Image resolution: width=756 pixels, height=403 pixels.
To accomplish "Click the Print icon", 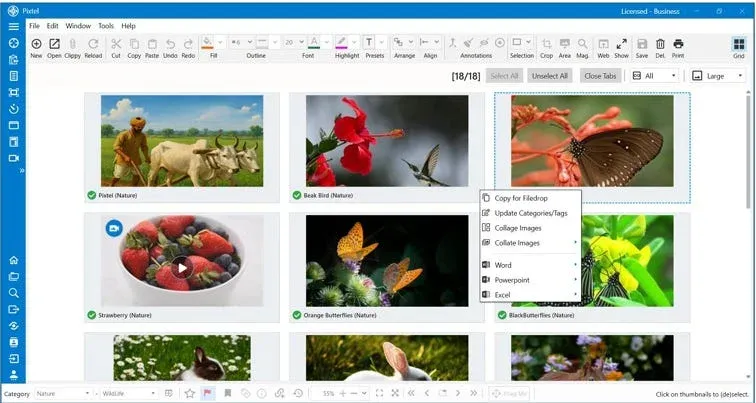I will (678, 44).
